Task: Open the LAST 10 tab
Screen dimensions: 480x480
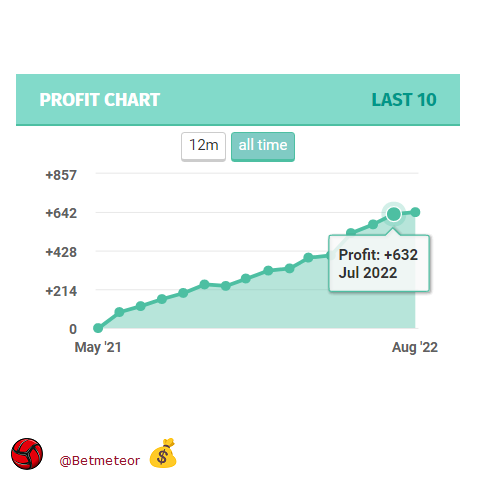Action: [x=404, y=100]
